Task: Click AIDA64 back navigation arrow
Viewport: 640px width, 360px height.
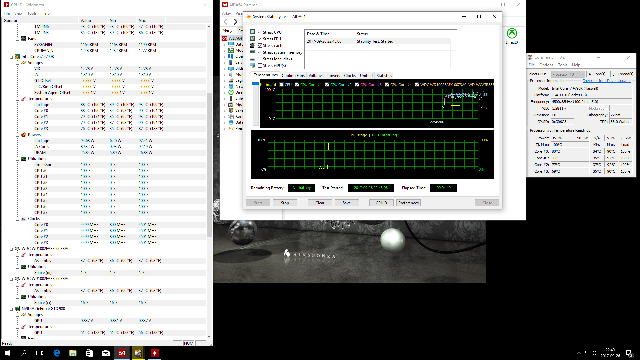Action: pyautogui.click(x=226, y=22)
